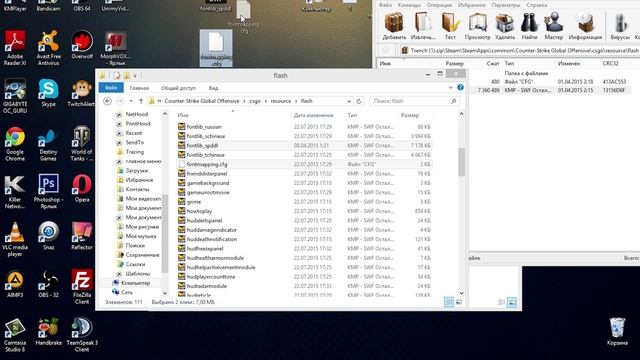Sort WinRAR list by CRC32 column
Screen dimensions: 640x360
611,64
